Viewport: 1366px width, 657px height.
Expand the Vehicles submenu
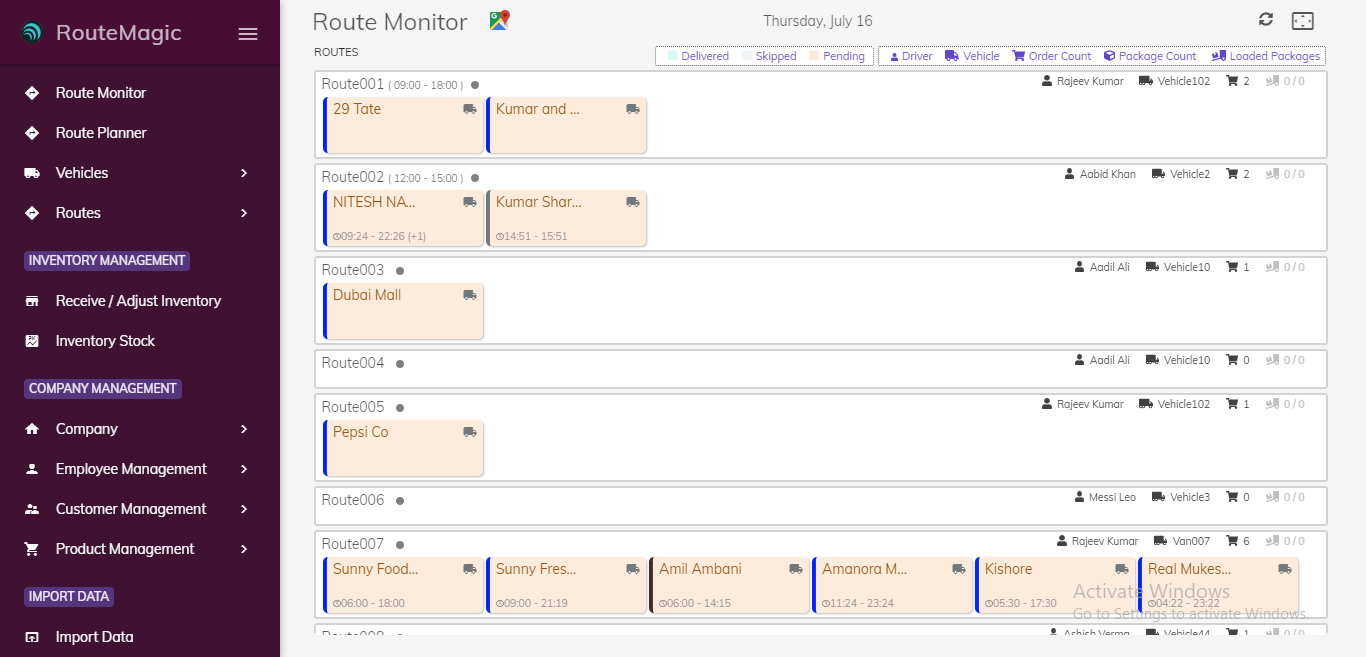pyautogui.click(x=244, y=173)
